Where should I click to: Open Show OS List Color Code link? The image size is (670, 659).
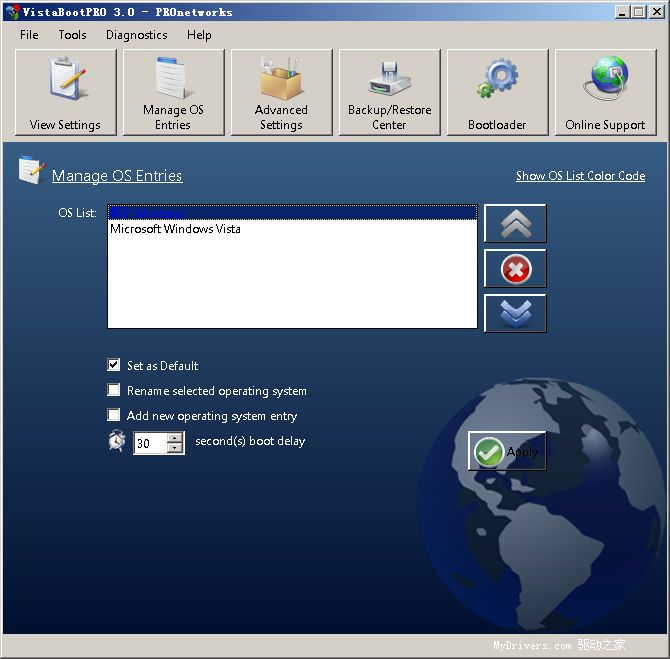(x=580, y=176)
